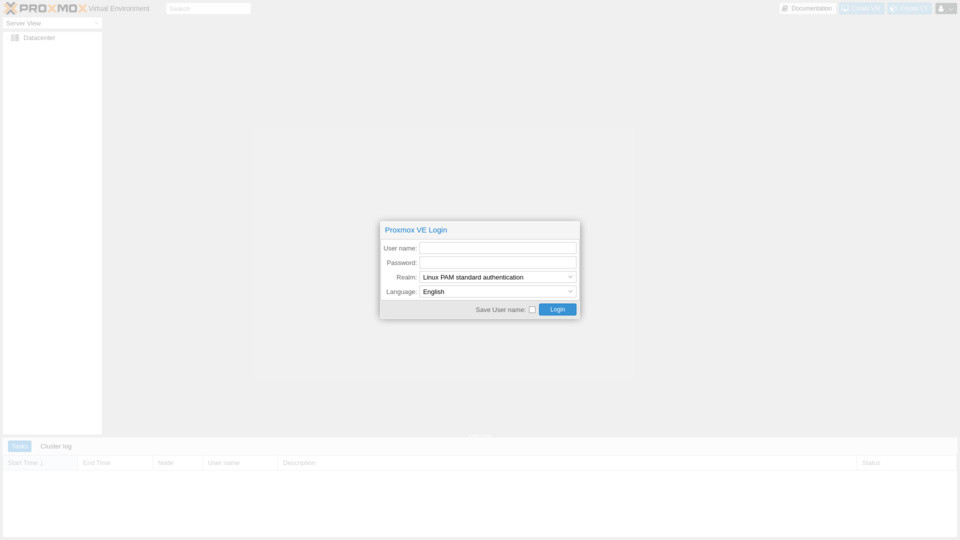960x540 pixels.
Task: Click the Datacenter server icon
Action: pyautogui.click(x=15, y=38)
